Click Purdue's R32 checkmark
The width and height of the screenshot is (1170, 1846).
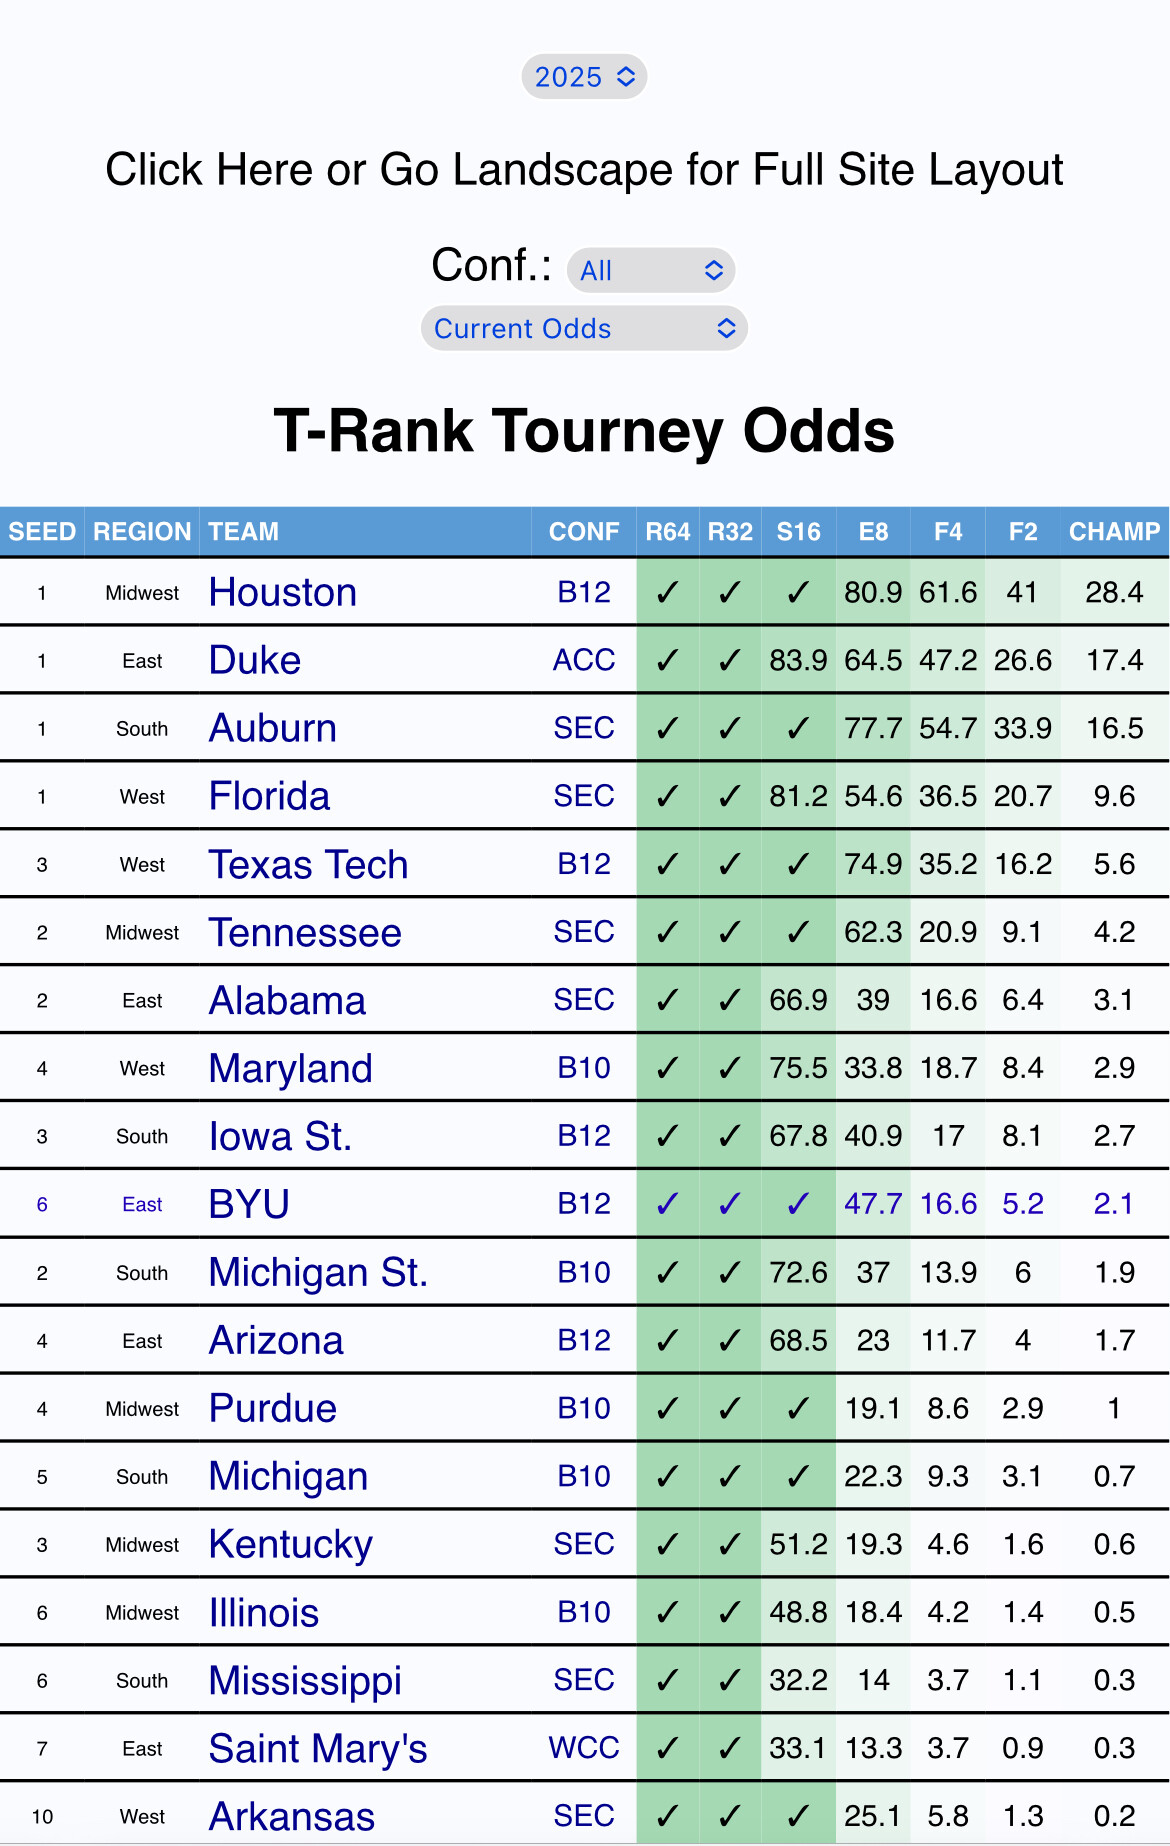(730, 1409)
